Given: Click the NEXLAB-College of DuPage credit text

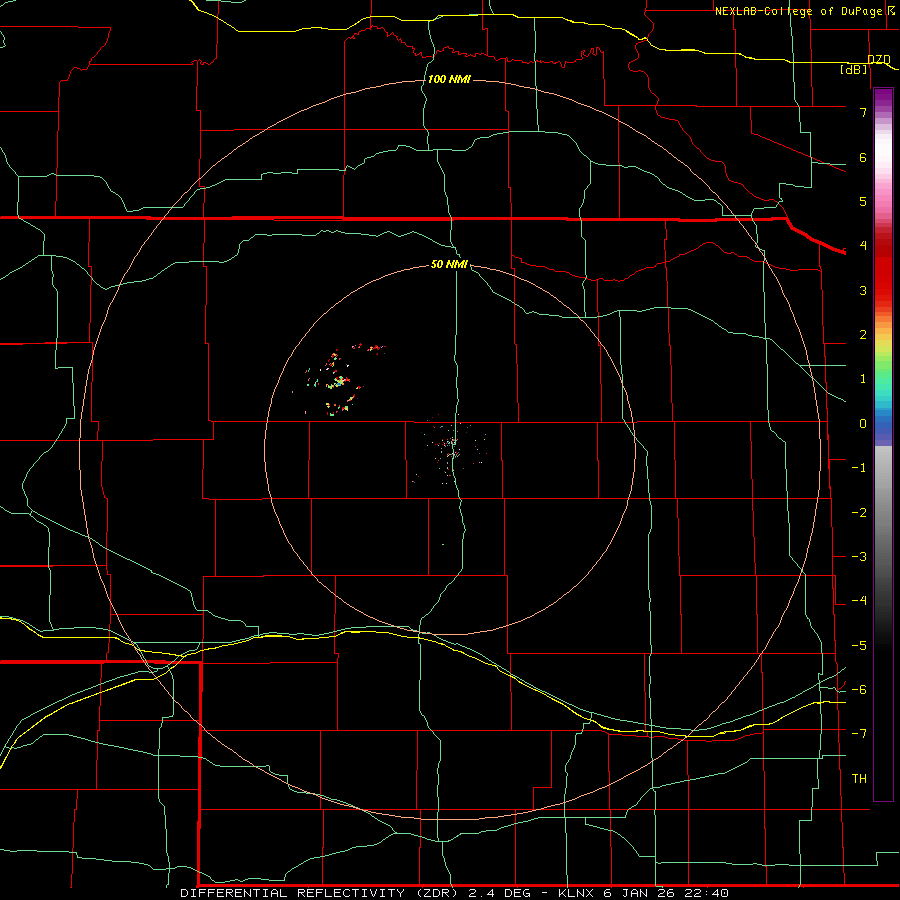Looking at the screenshot, I should coord(800,11).
